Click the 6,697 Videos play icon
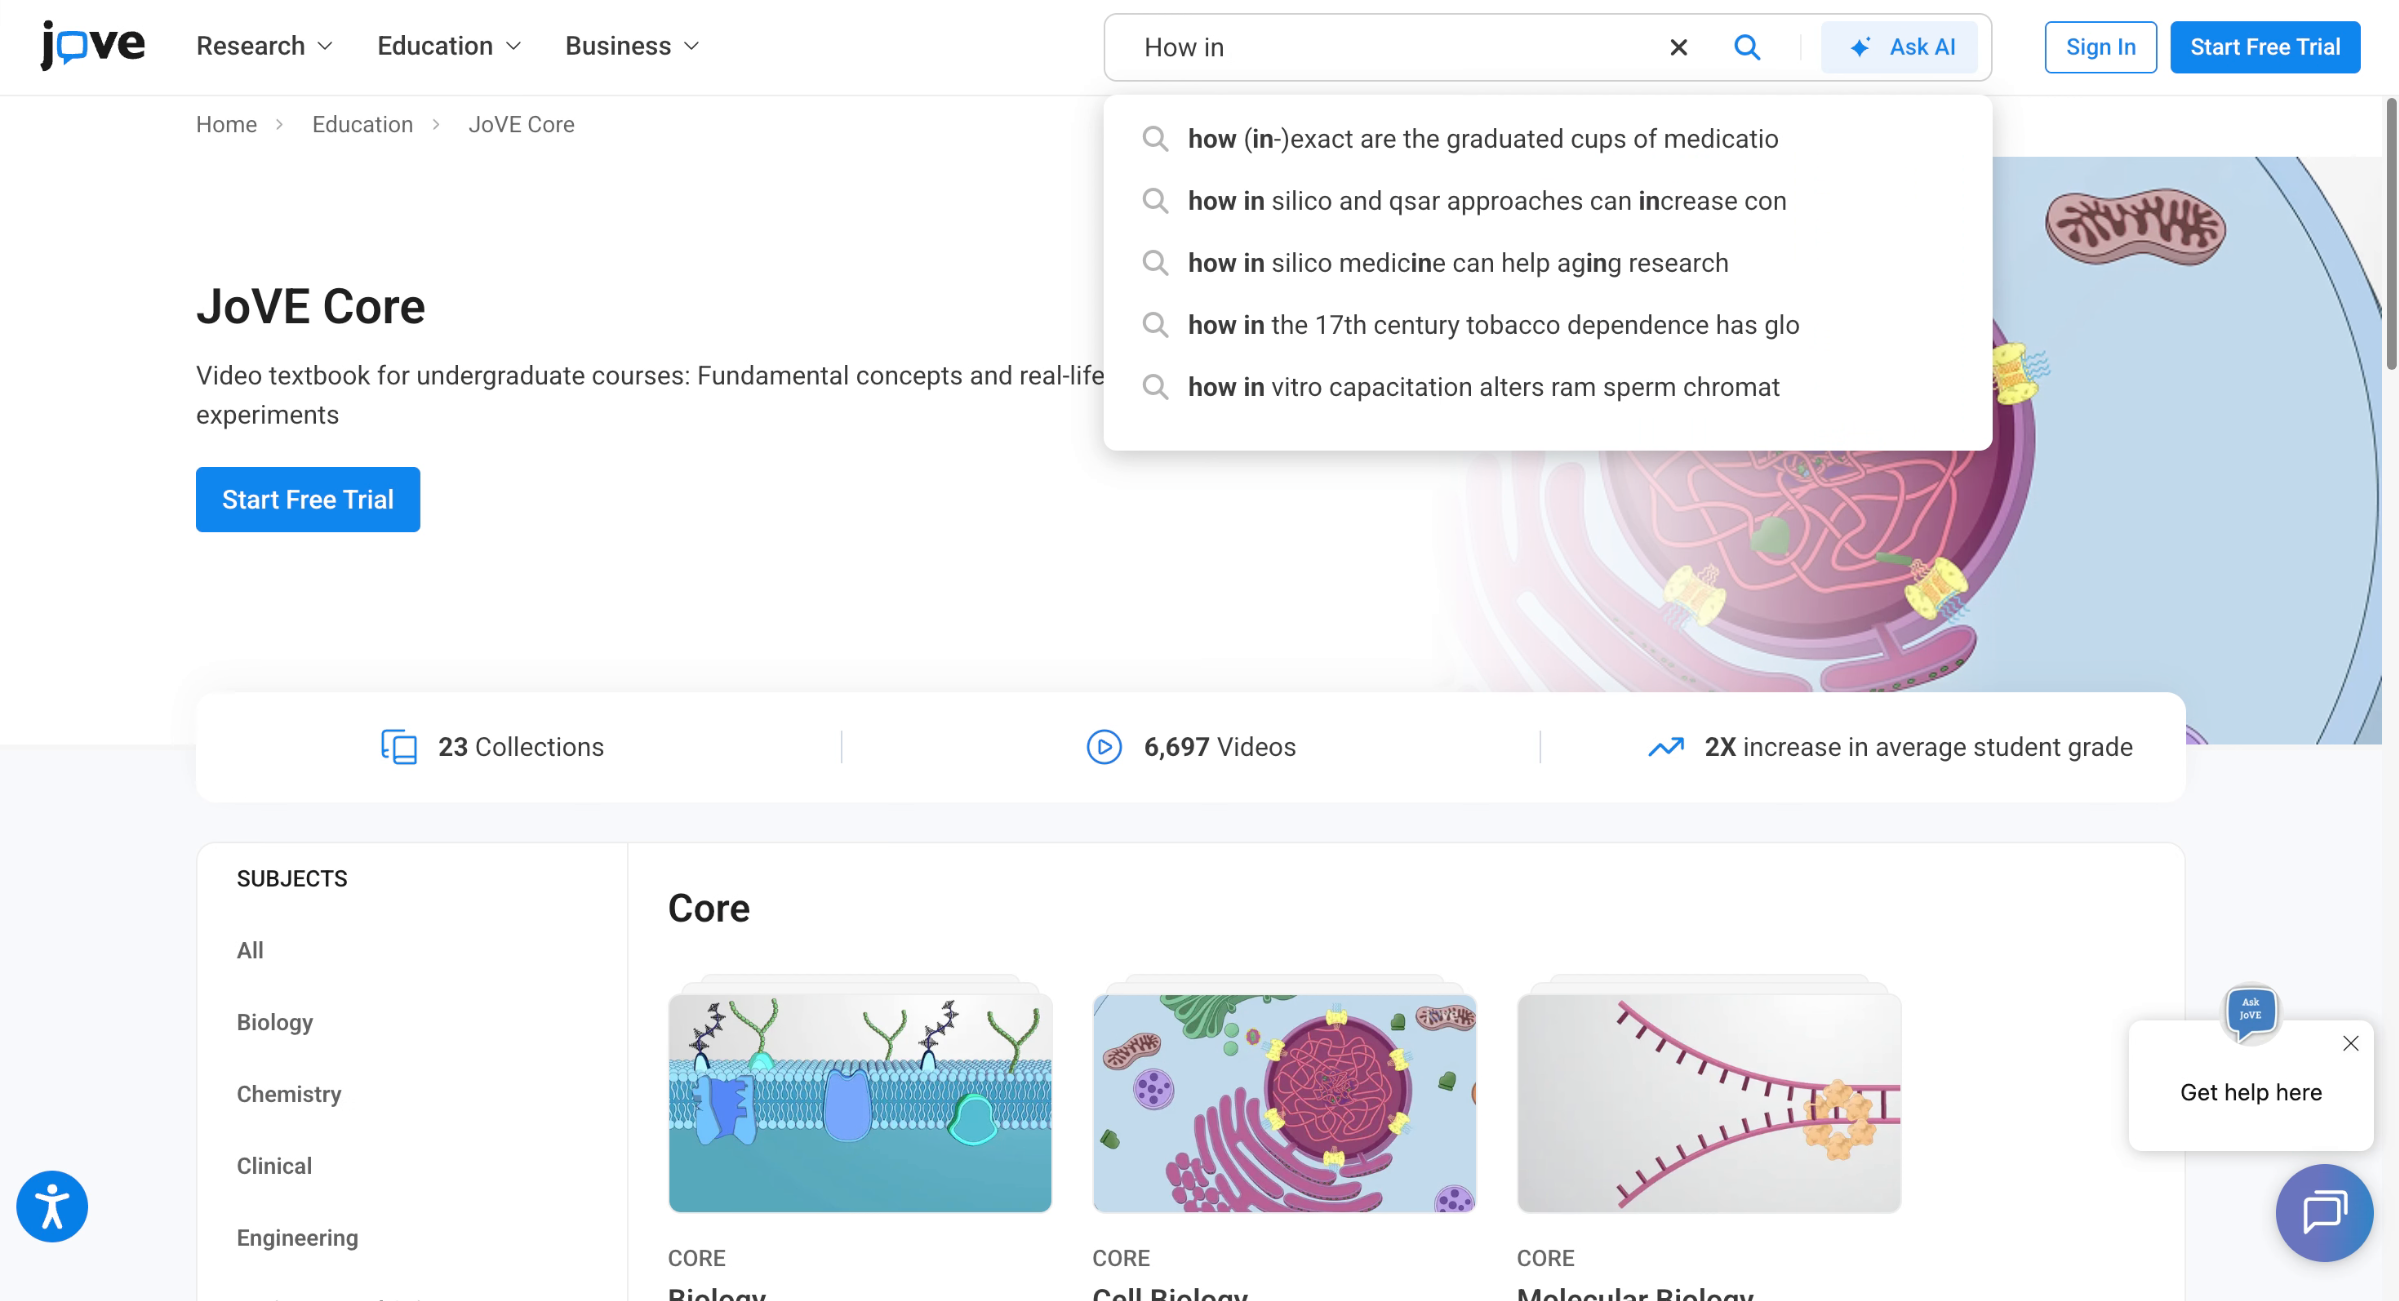 (1104, 747)
